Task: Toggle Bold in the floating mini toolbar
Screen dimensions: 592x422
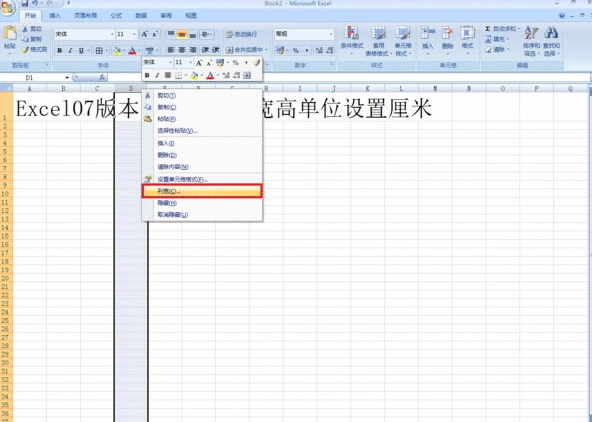Action: point(147,75)
